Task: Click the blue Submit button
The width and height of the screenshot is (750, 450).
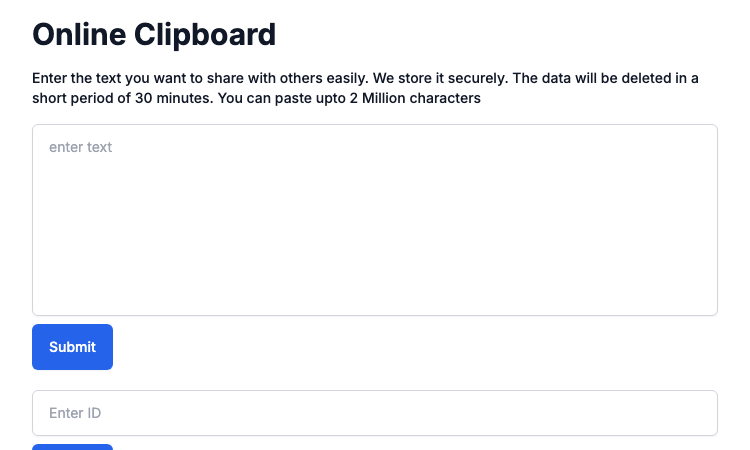Action: (x=72, y=347)
